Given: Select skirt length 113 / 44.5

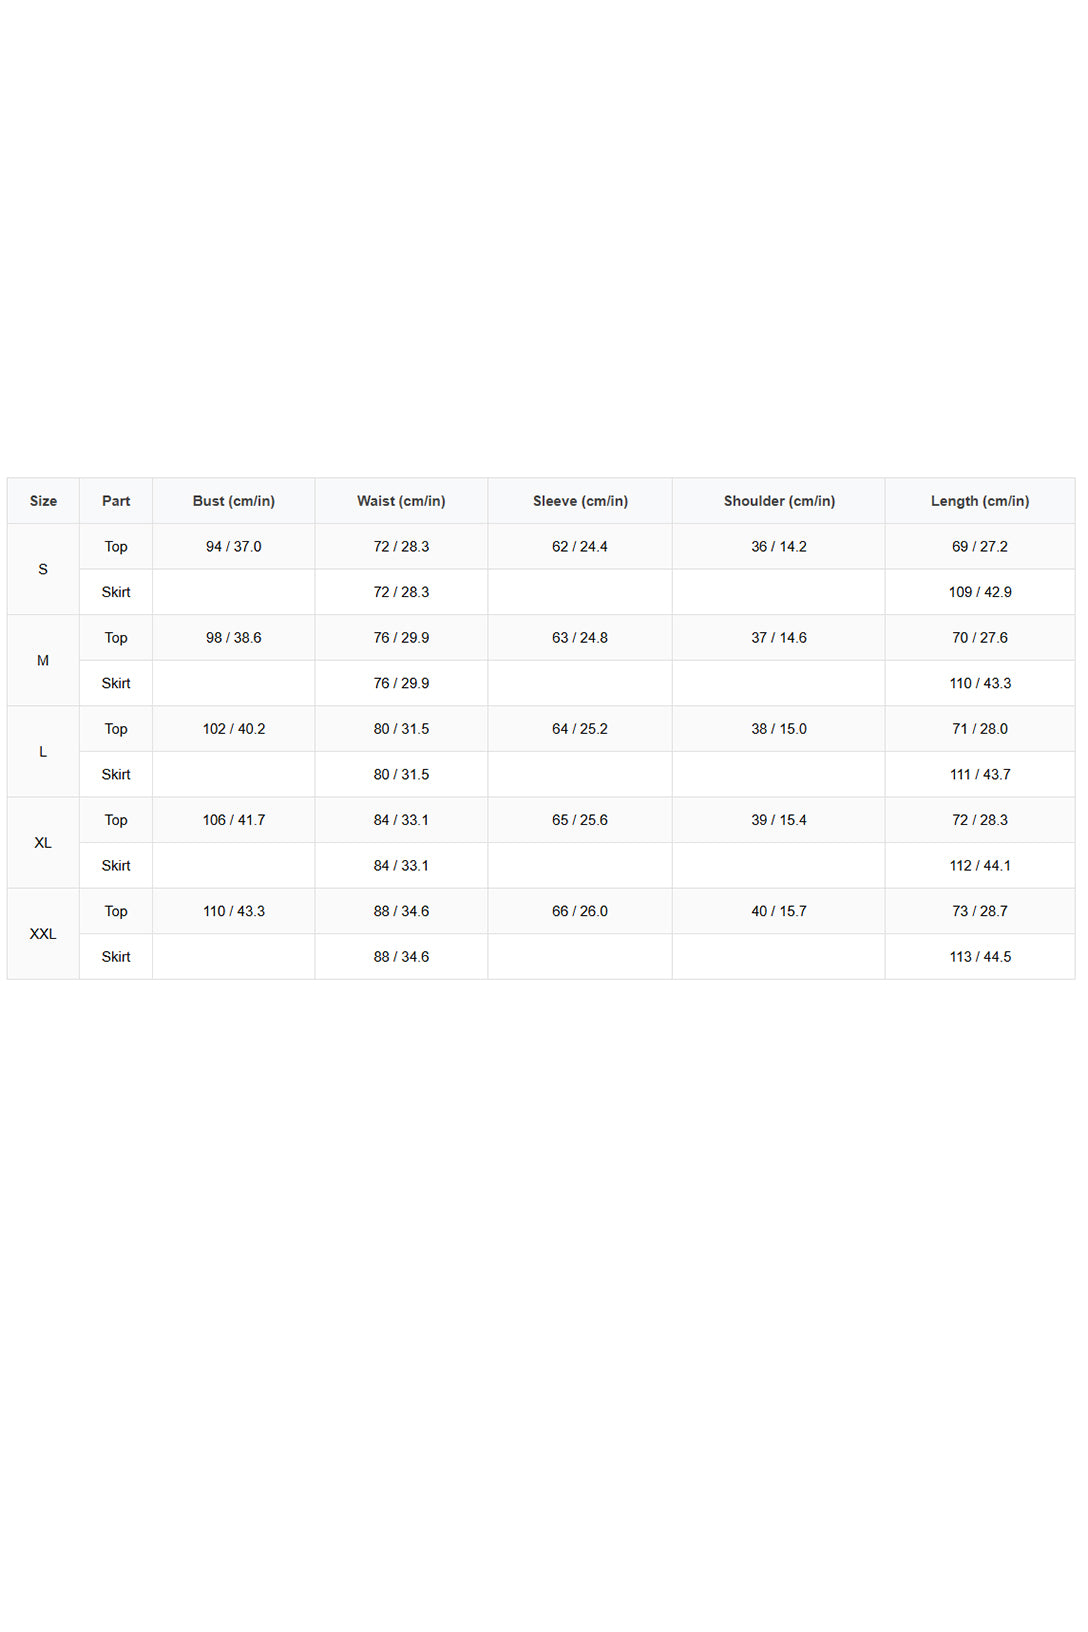Looking at the screenshot, I should click(x=980, y=957).
